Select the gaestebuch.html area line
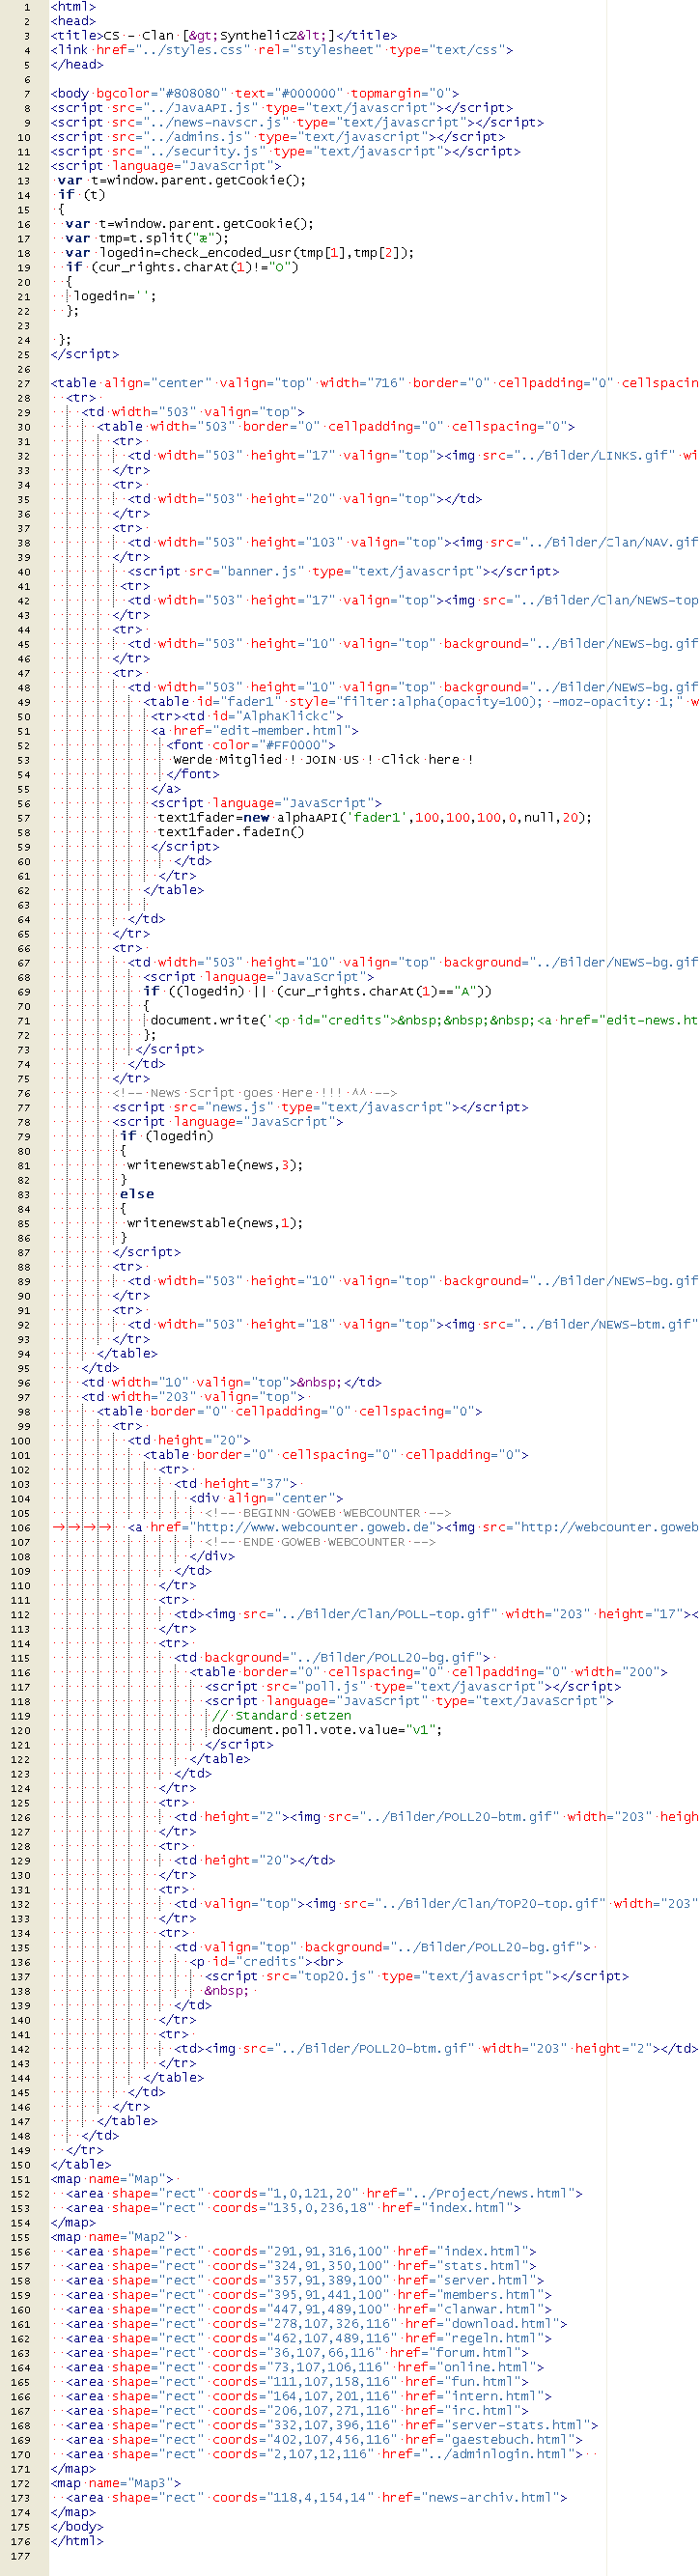 (324, 2441)
